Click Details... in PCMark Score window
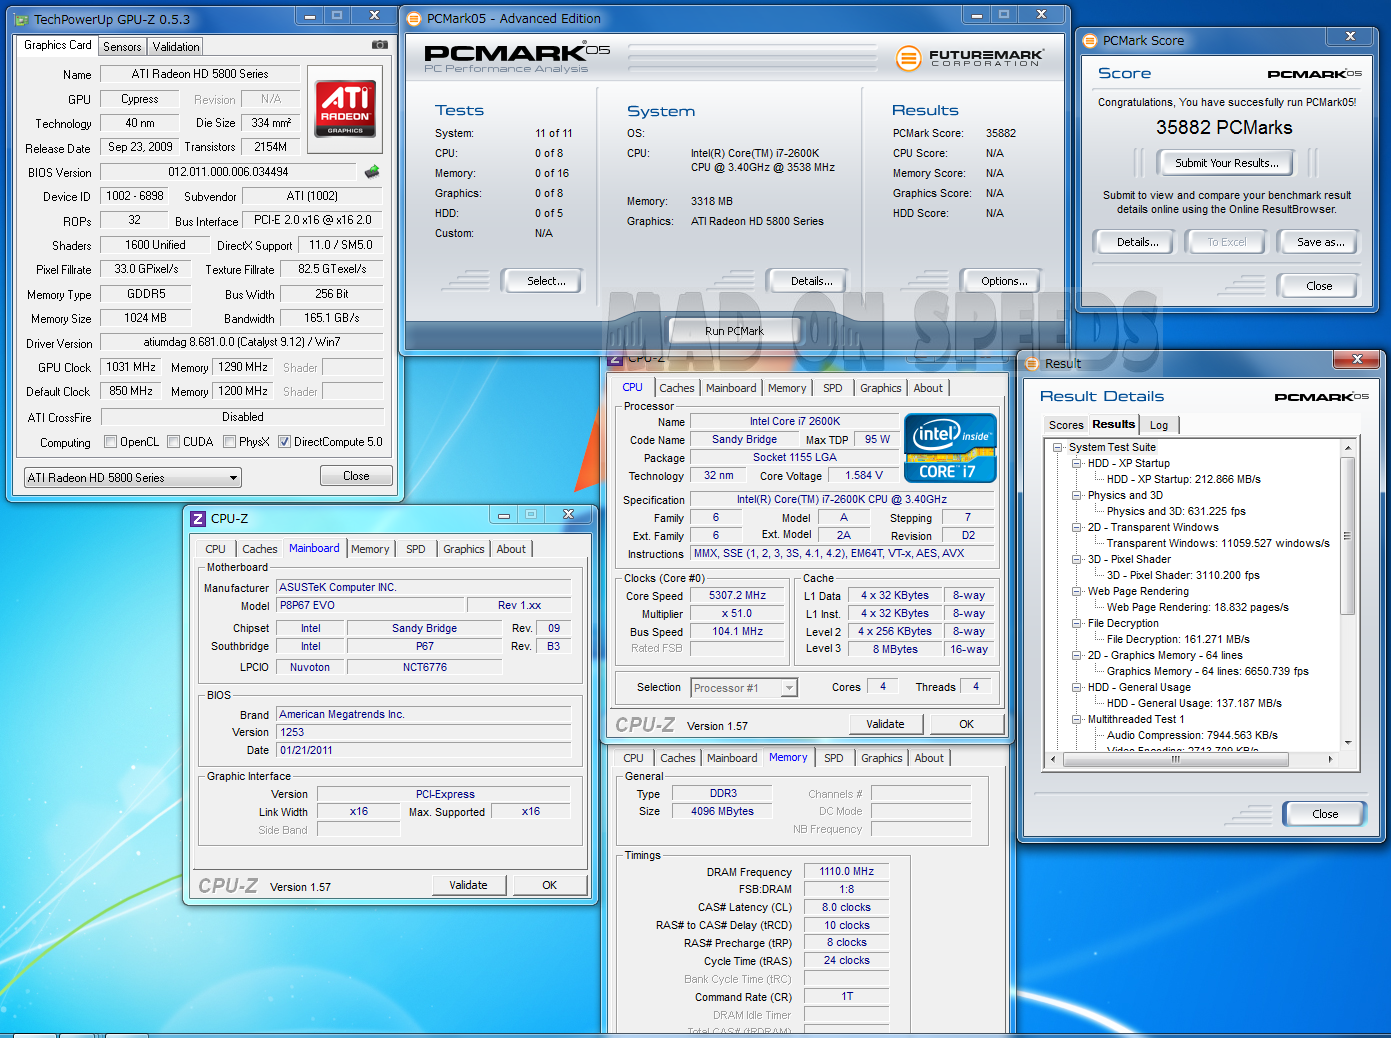Screen dimensions: 1391x1038 click(1138, 242)
